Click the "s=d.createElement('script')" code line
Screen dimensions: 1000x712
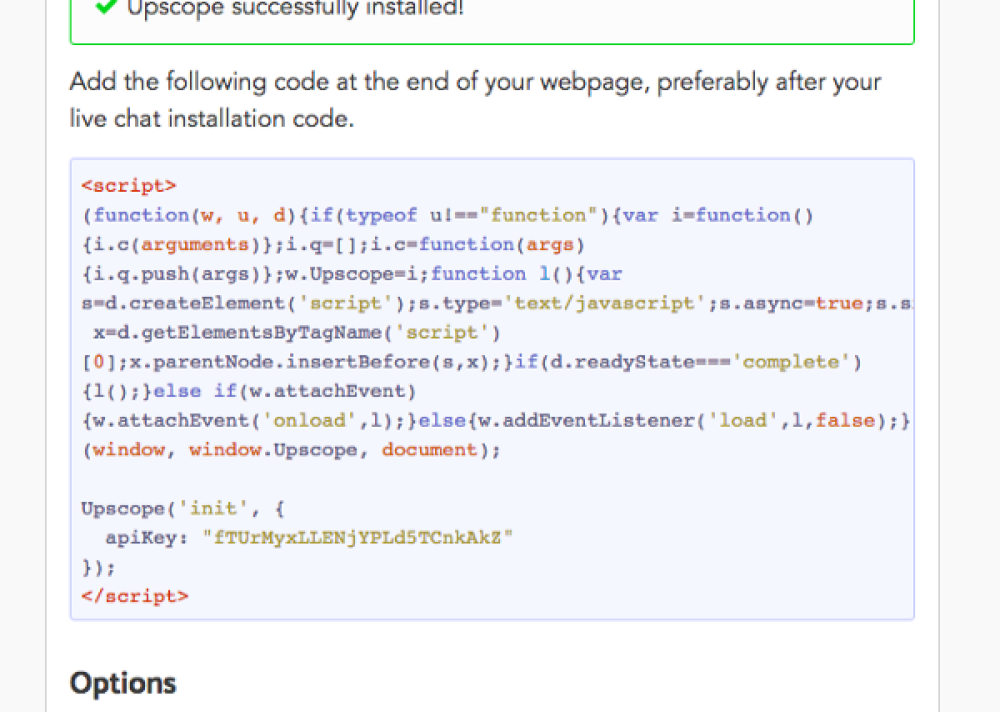pyautogui.click(x=497, y=303)
